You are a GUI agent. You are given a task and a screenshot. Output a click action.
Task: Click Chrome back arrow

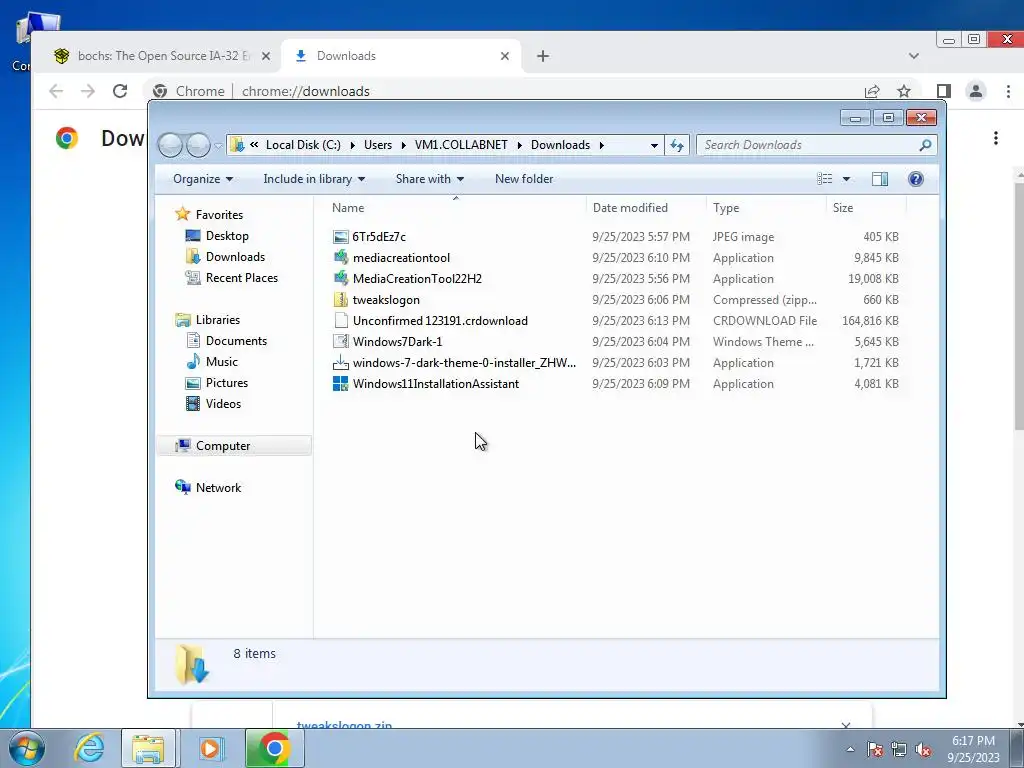point(56,91)
